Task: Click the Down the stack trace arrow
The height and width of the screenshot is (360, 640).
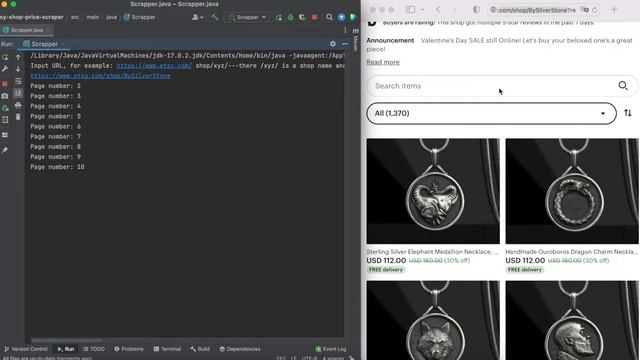Action: [x=18, y=69]
